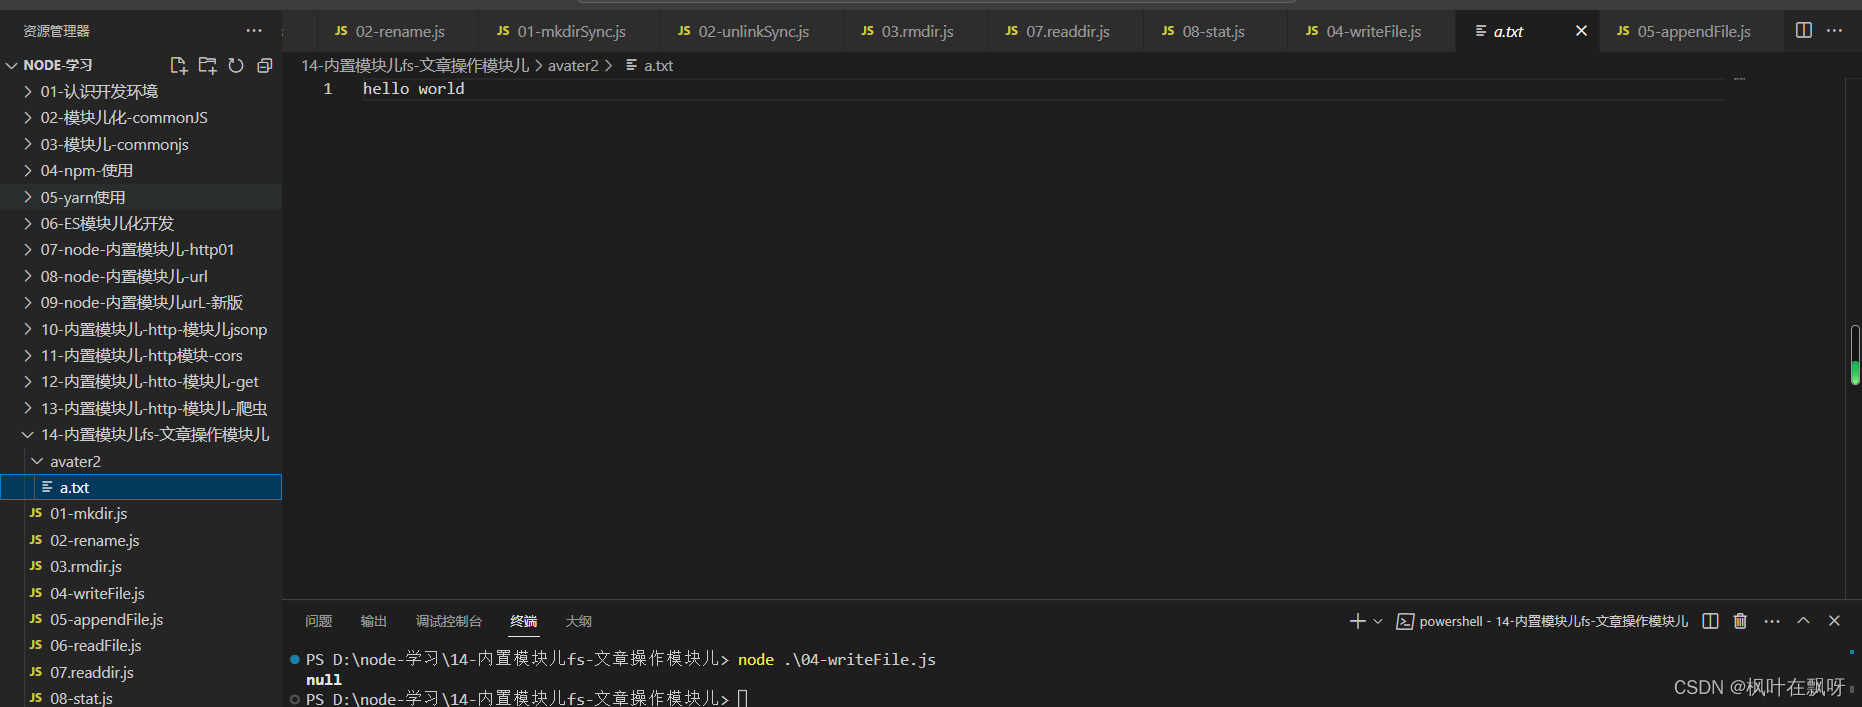This screenshot has width=1862, height=707.
Task: Expand the 11-内置模块儿-http模块-cors folder
Action: tap(141, 355)
